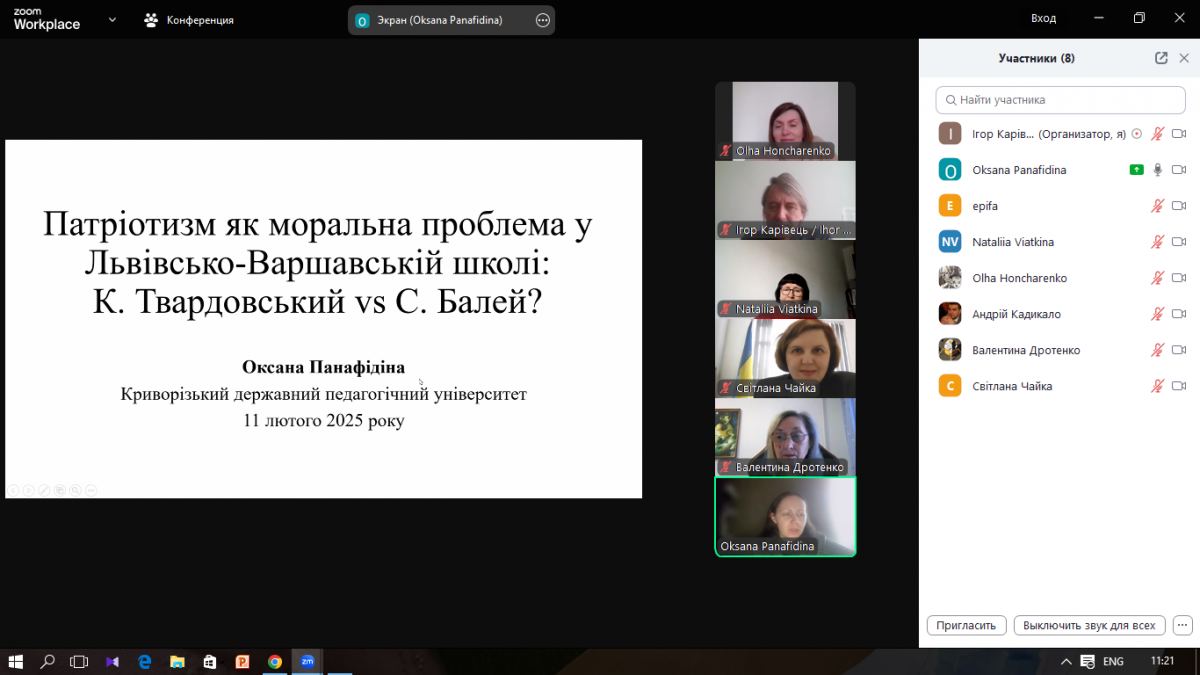Click the recording indicator beside Ігор Карів…
This screenshot has width=1200, height=675.
pyautogui.click(x=1136, y=134)
